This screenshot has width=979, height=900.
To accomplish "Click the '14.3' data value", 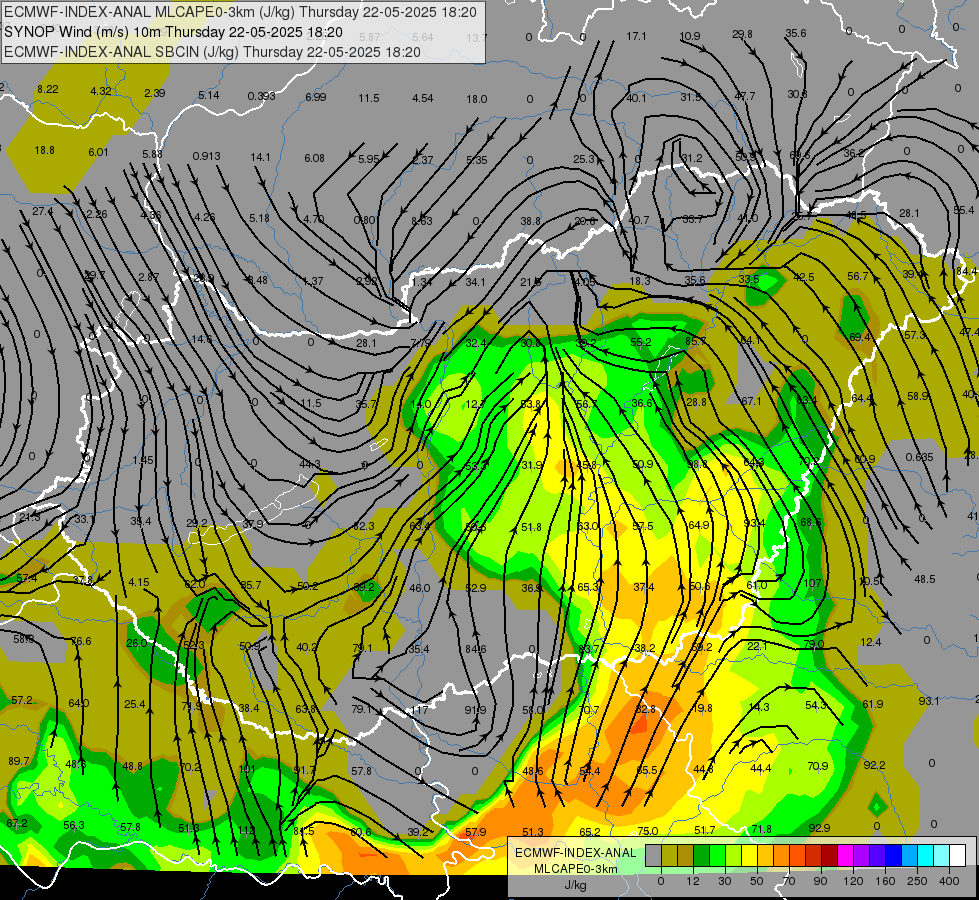I will click(759, 707).
